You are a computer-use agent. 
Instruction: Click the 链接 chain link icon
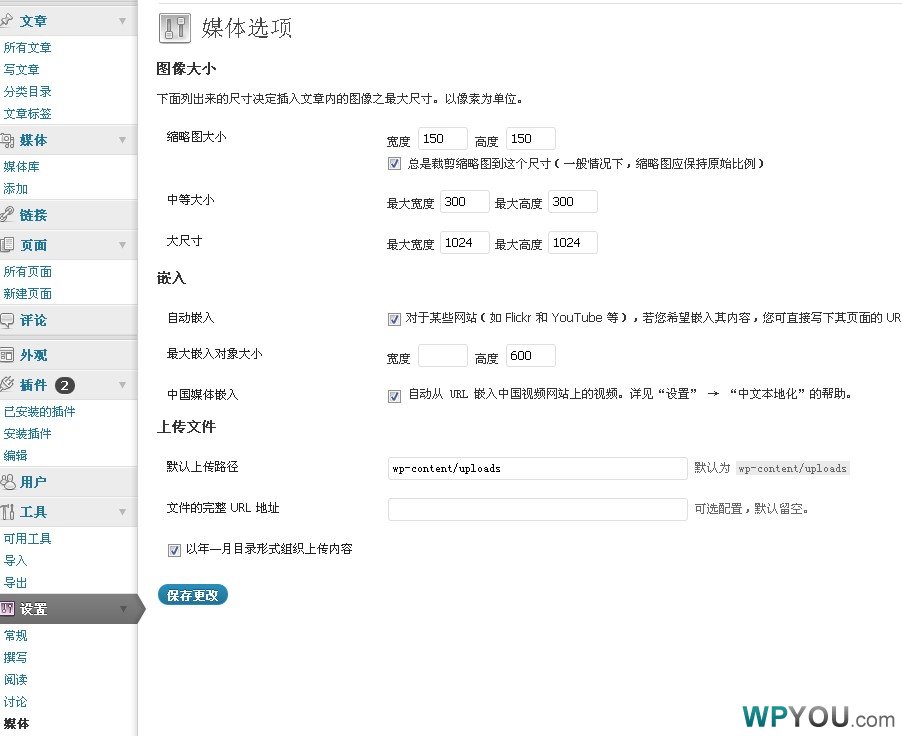(7, 215)
